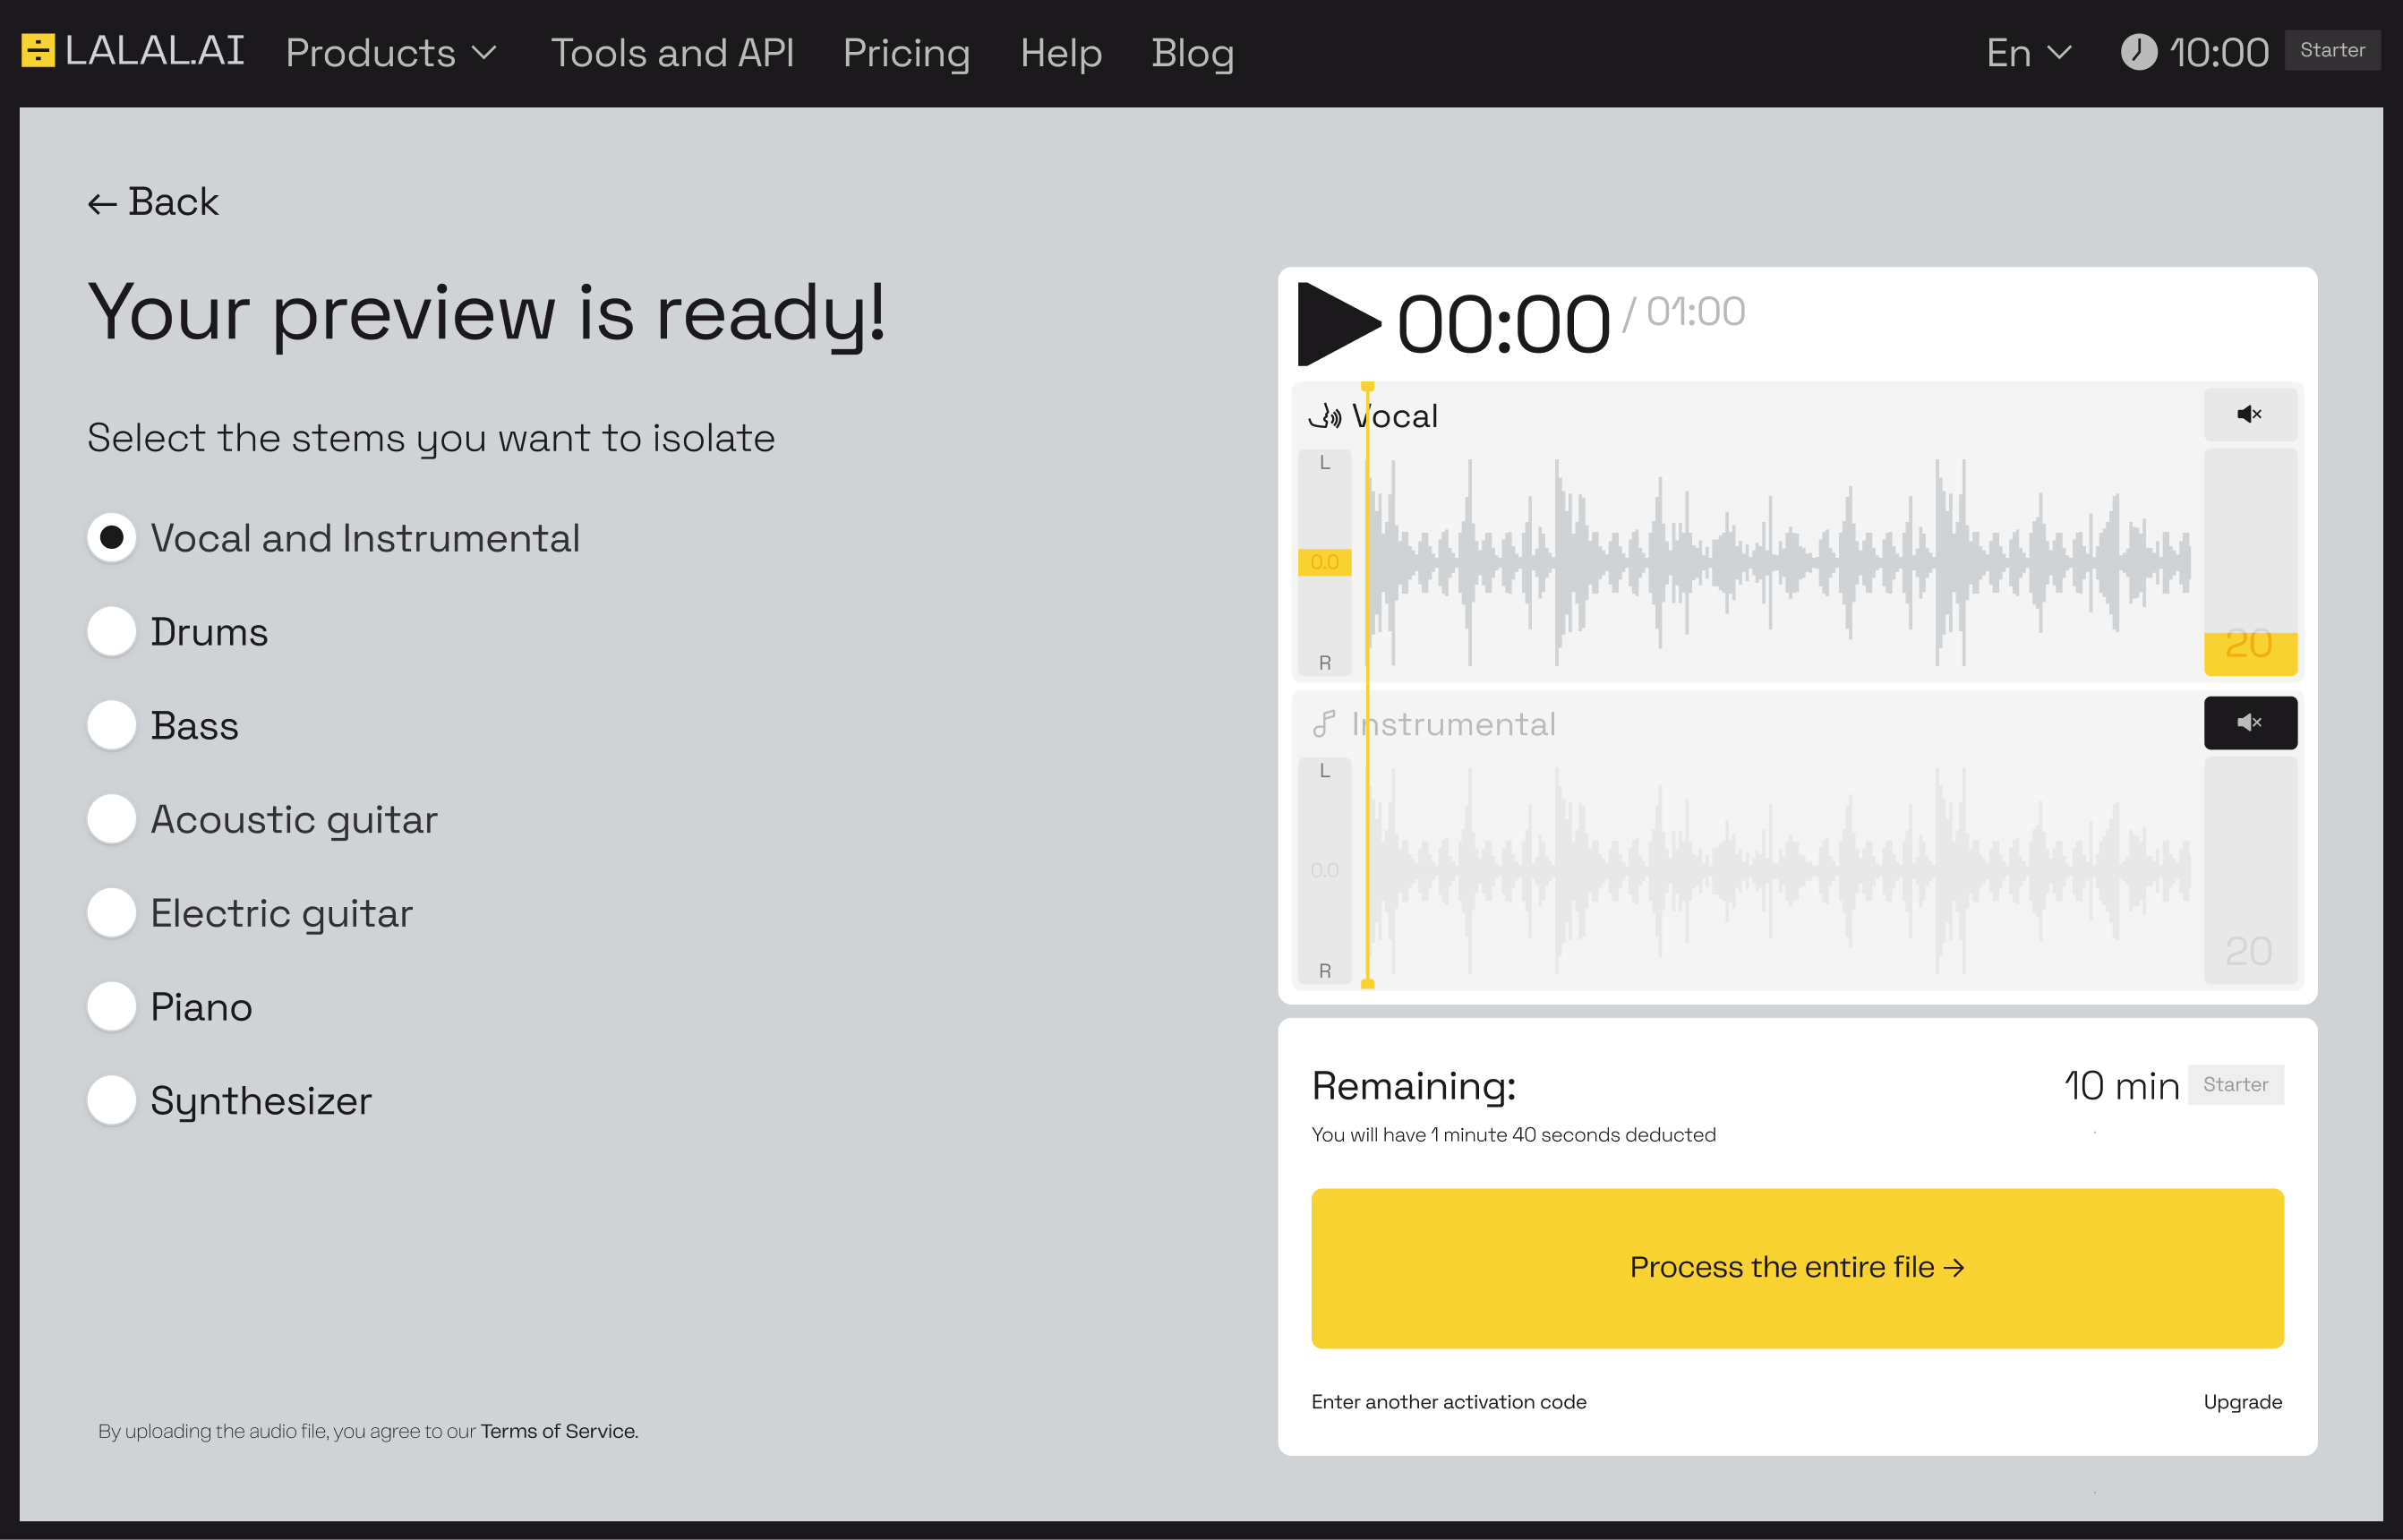Click the Instrumental music note icon

pyautogui.click(x=1324, y=723)
